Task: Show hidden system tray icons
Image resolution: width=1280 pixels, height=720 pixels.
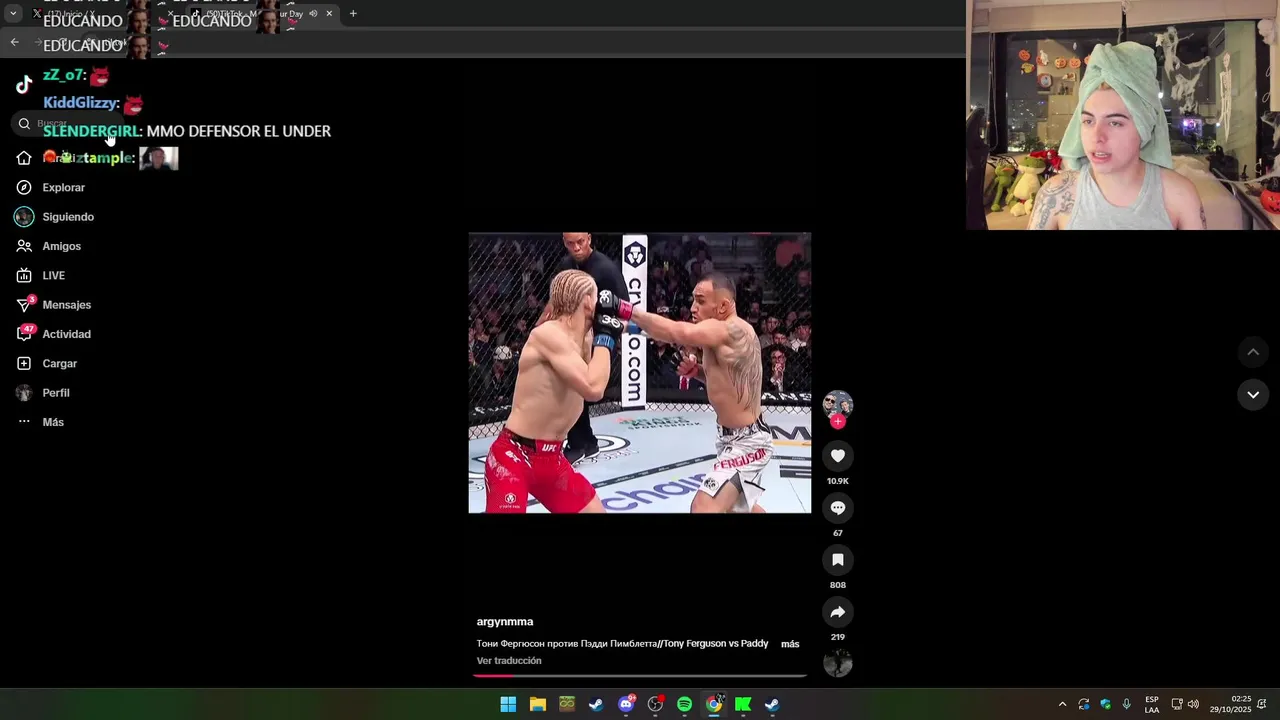Action: 1062,704
